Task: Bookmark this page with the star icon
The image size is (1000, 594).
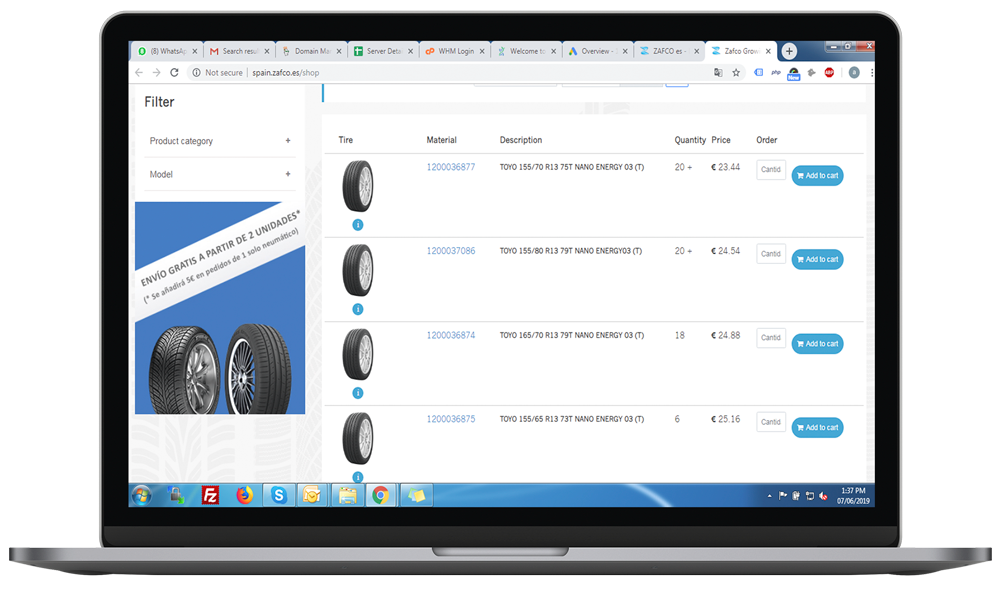Action: 736,73
